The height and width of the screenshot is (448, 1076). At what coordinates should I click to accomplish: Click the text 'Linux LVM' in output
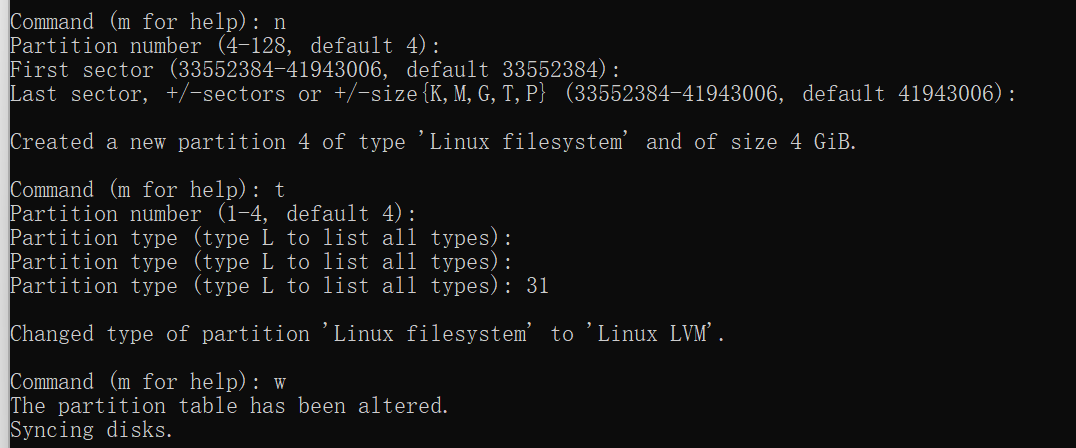pyautogui.click(x=652, y=334)
